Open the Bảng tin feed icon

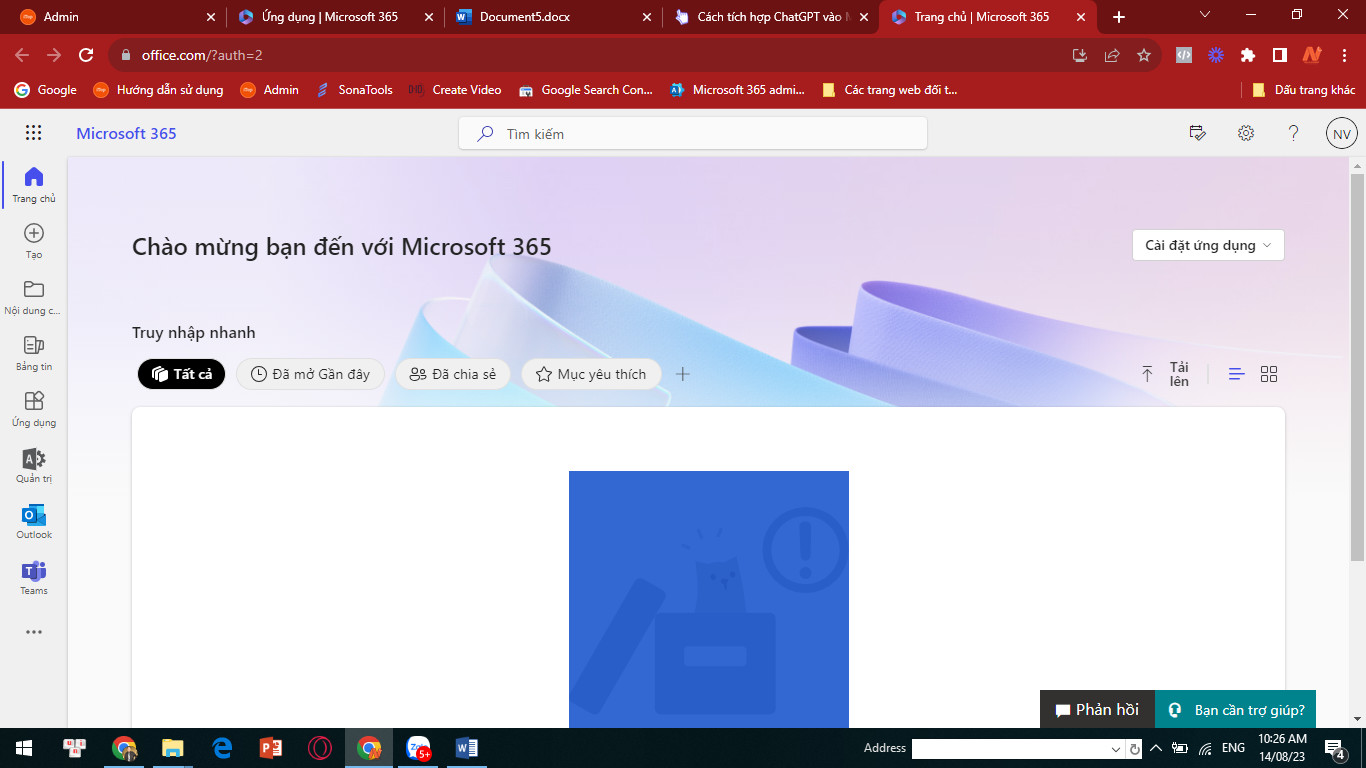tap(33, 352)
